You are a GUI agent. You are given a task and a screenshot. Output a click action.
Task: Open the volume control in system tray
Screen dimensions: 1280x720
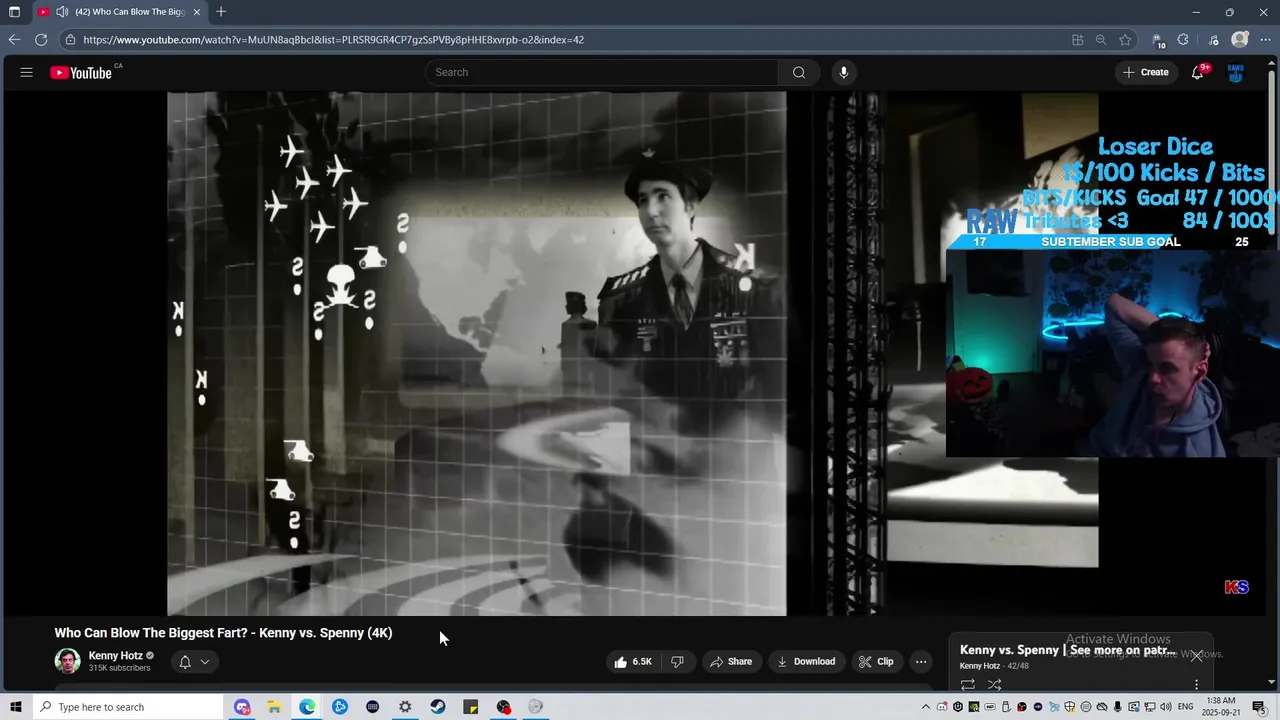[x=1166, y=707]
